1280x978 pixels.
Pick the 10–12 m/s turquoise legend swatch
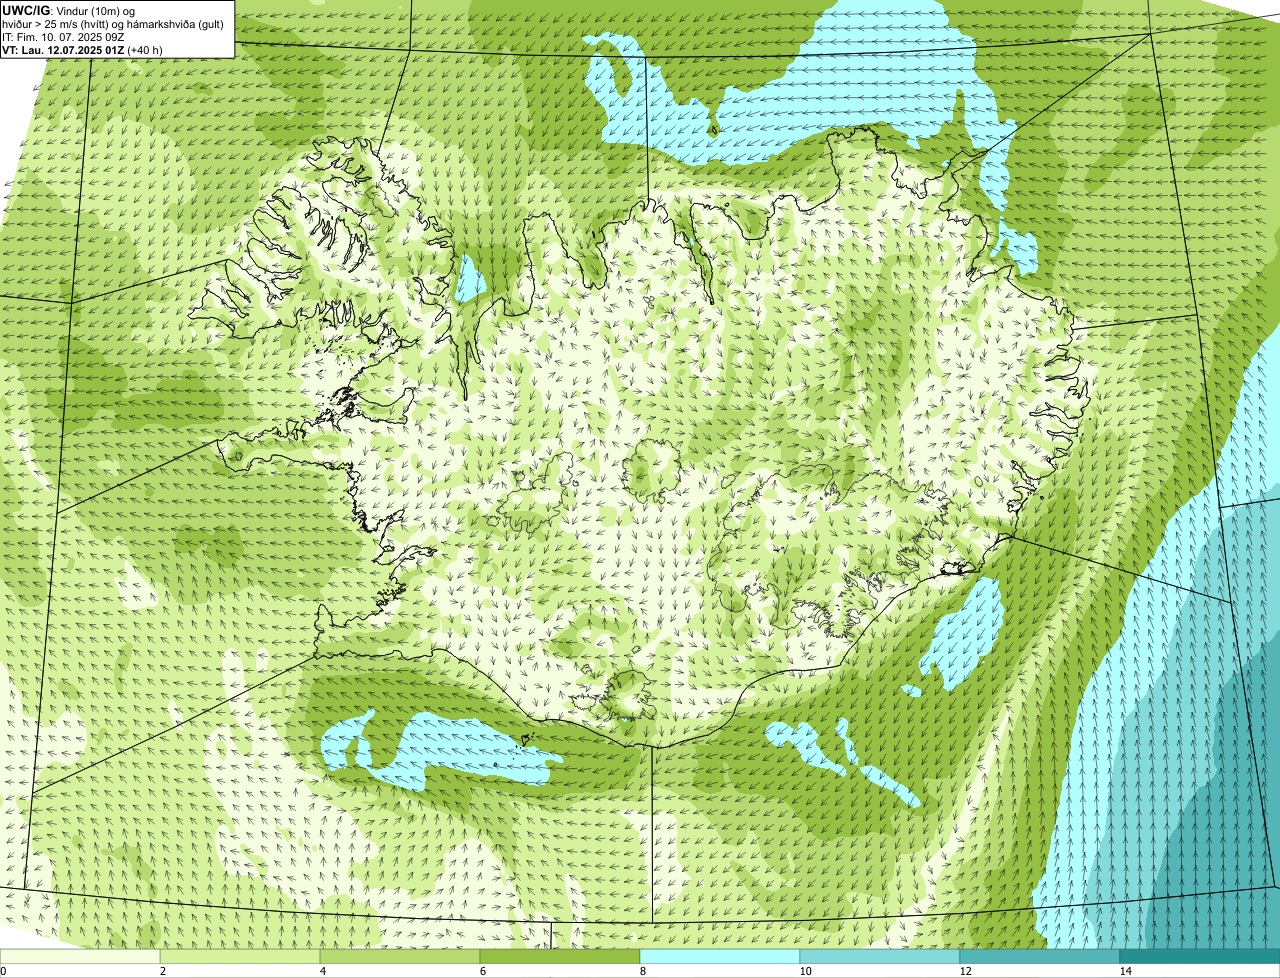880,956
